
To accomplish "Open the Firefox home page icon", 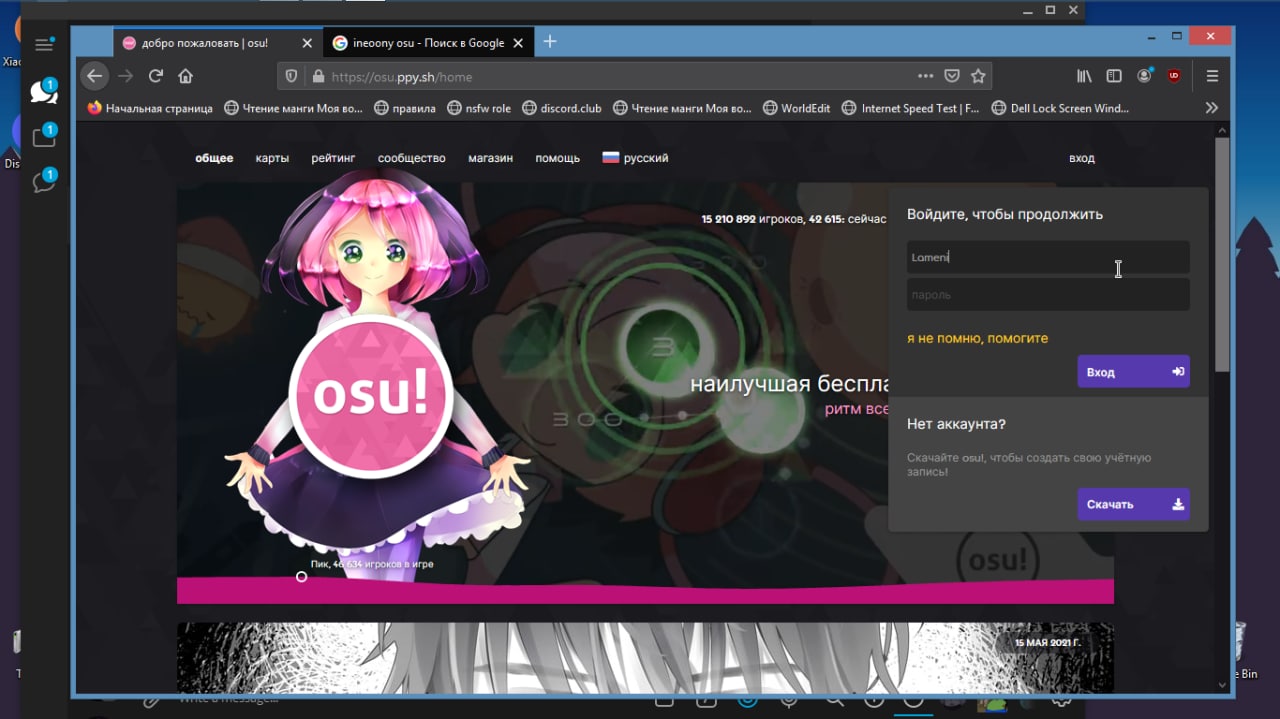I will coord(185,76).
